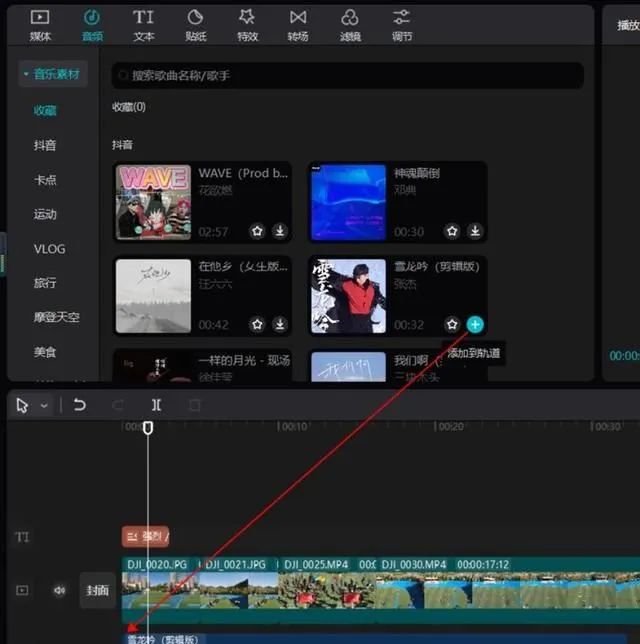Download the 神魂颠倒 song
Screen dimensions: 640x644
(x=475, y=231)
